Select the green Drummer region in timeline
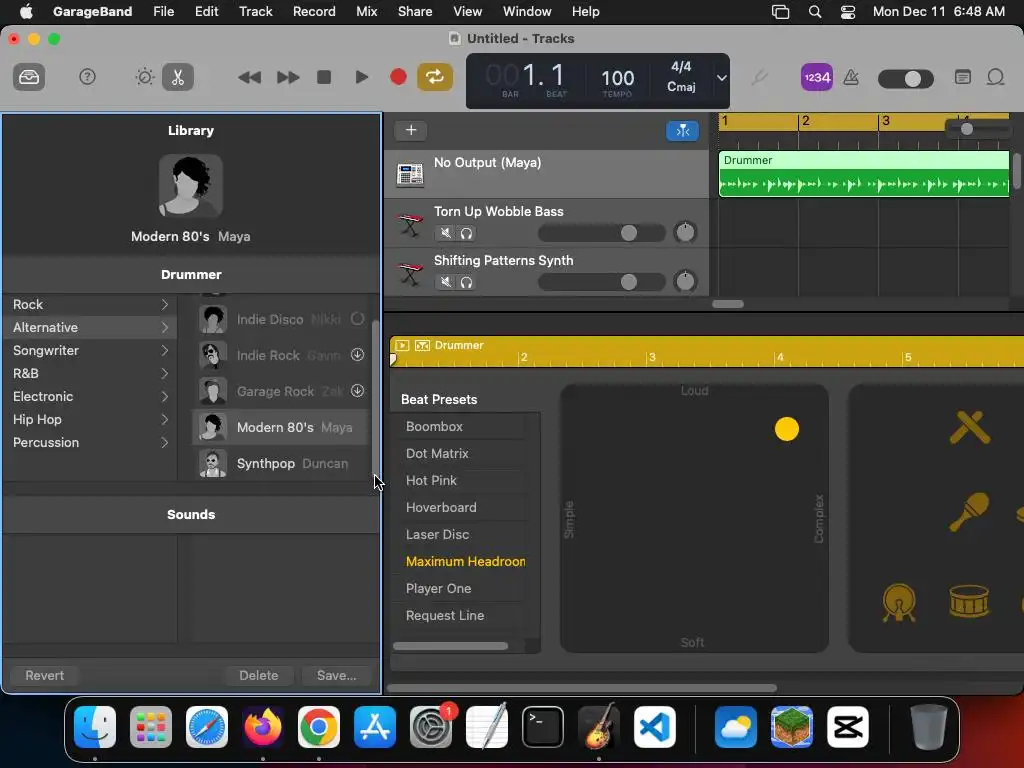This screenshot has width=1024, height=768. click(863, 174)
